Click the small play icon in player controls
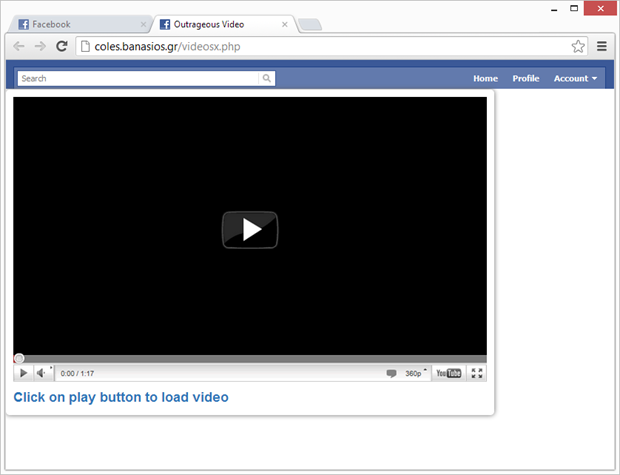 point(23,373)
